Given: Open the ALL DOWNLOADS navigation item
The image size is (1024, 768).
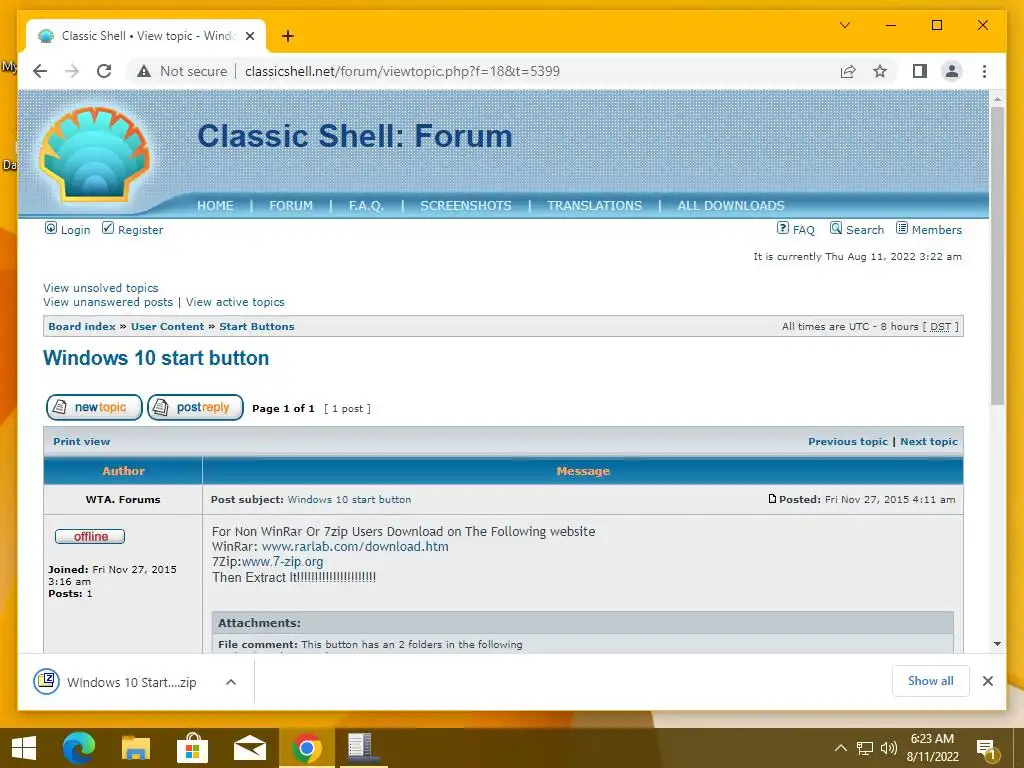Looking at the screenshot, I should tap(731, 206).
